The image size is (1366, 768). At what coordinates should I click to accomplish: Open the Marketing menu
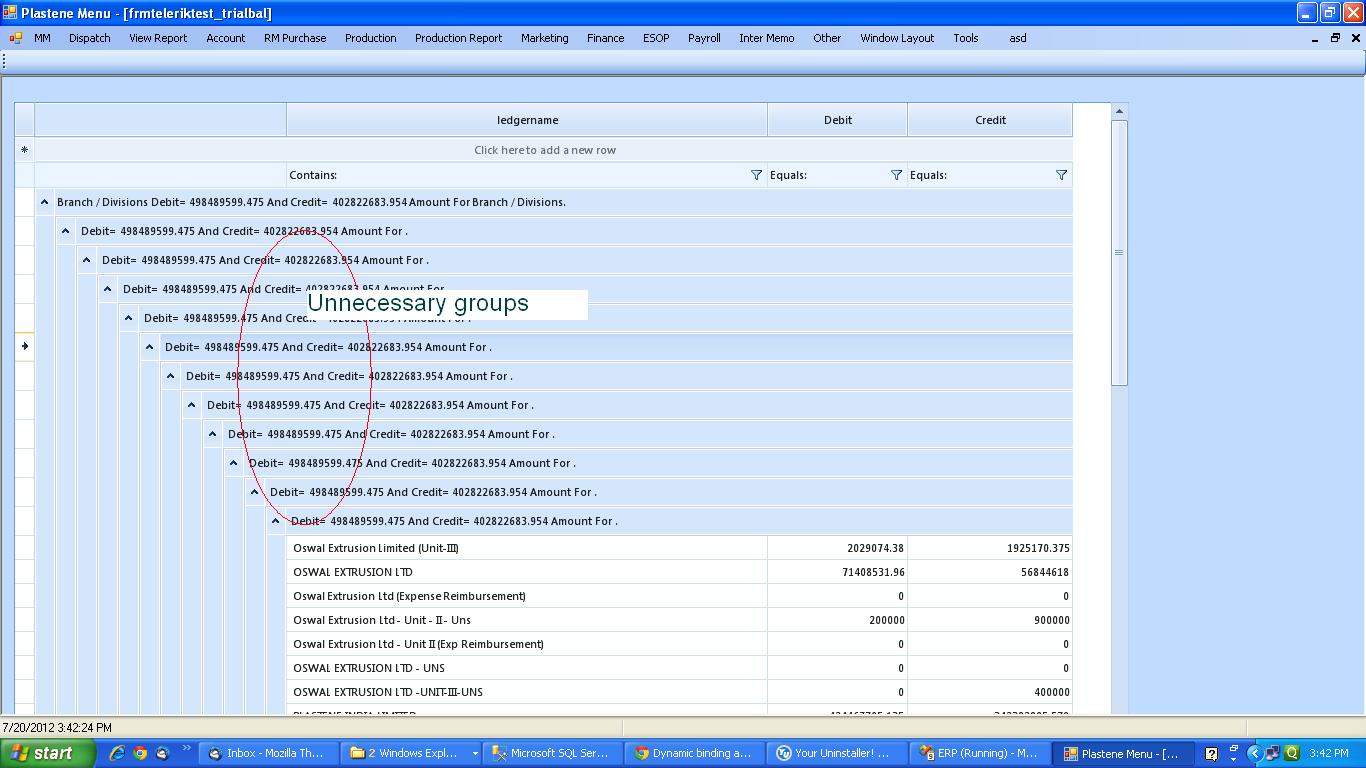[x=545, y=38]
